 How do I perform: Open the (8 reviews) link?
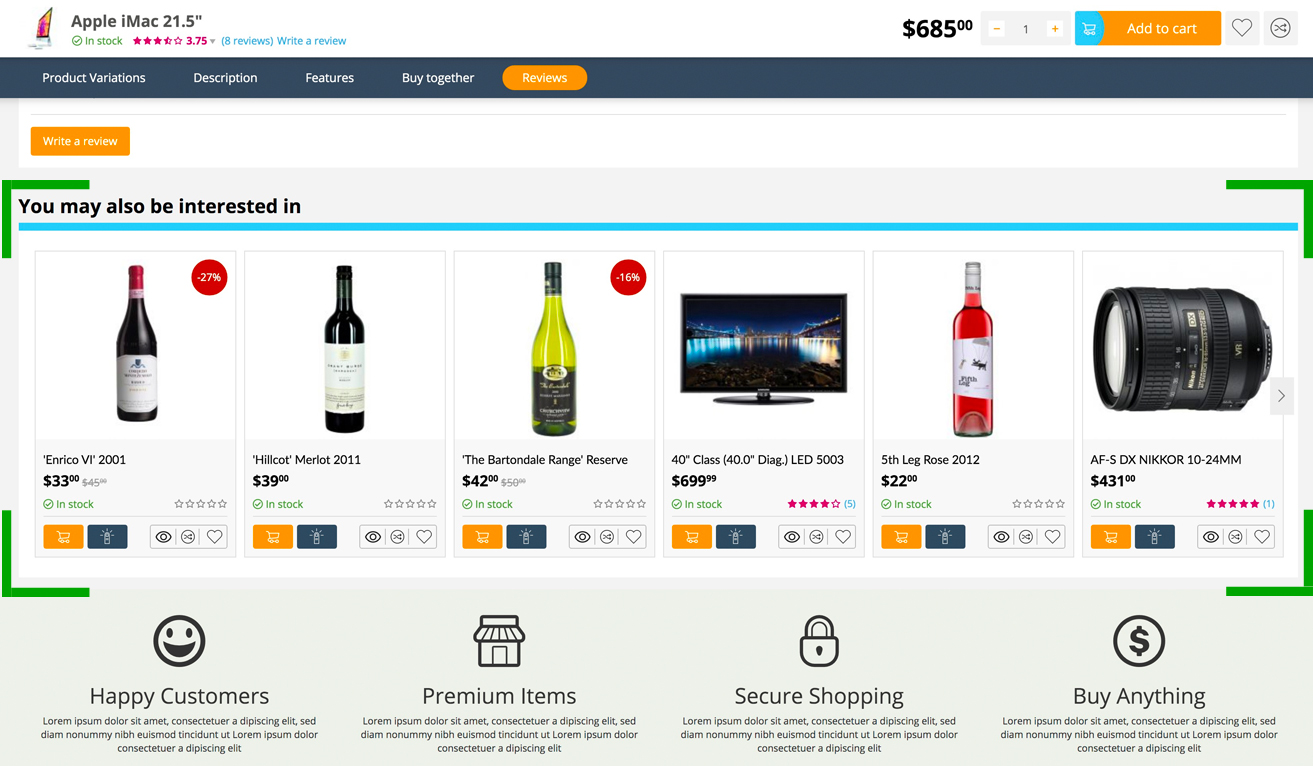[247, 41]
